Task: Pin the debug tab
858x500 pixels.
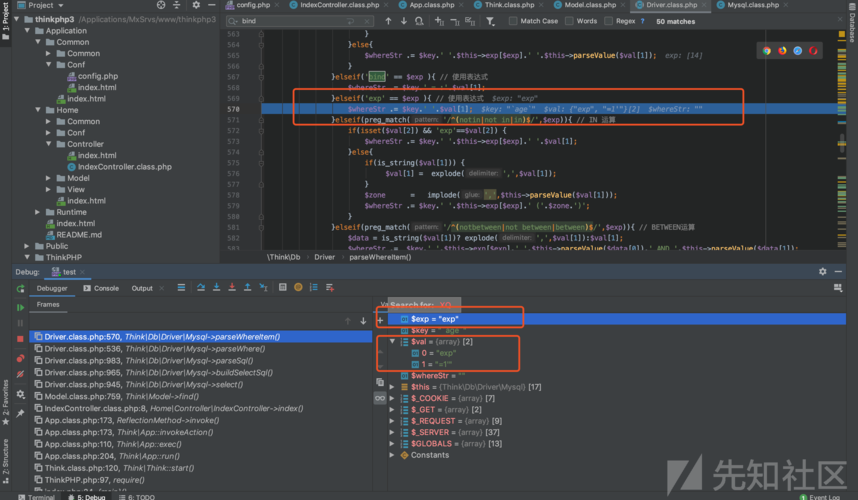Action: (20, 414)
